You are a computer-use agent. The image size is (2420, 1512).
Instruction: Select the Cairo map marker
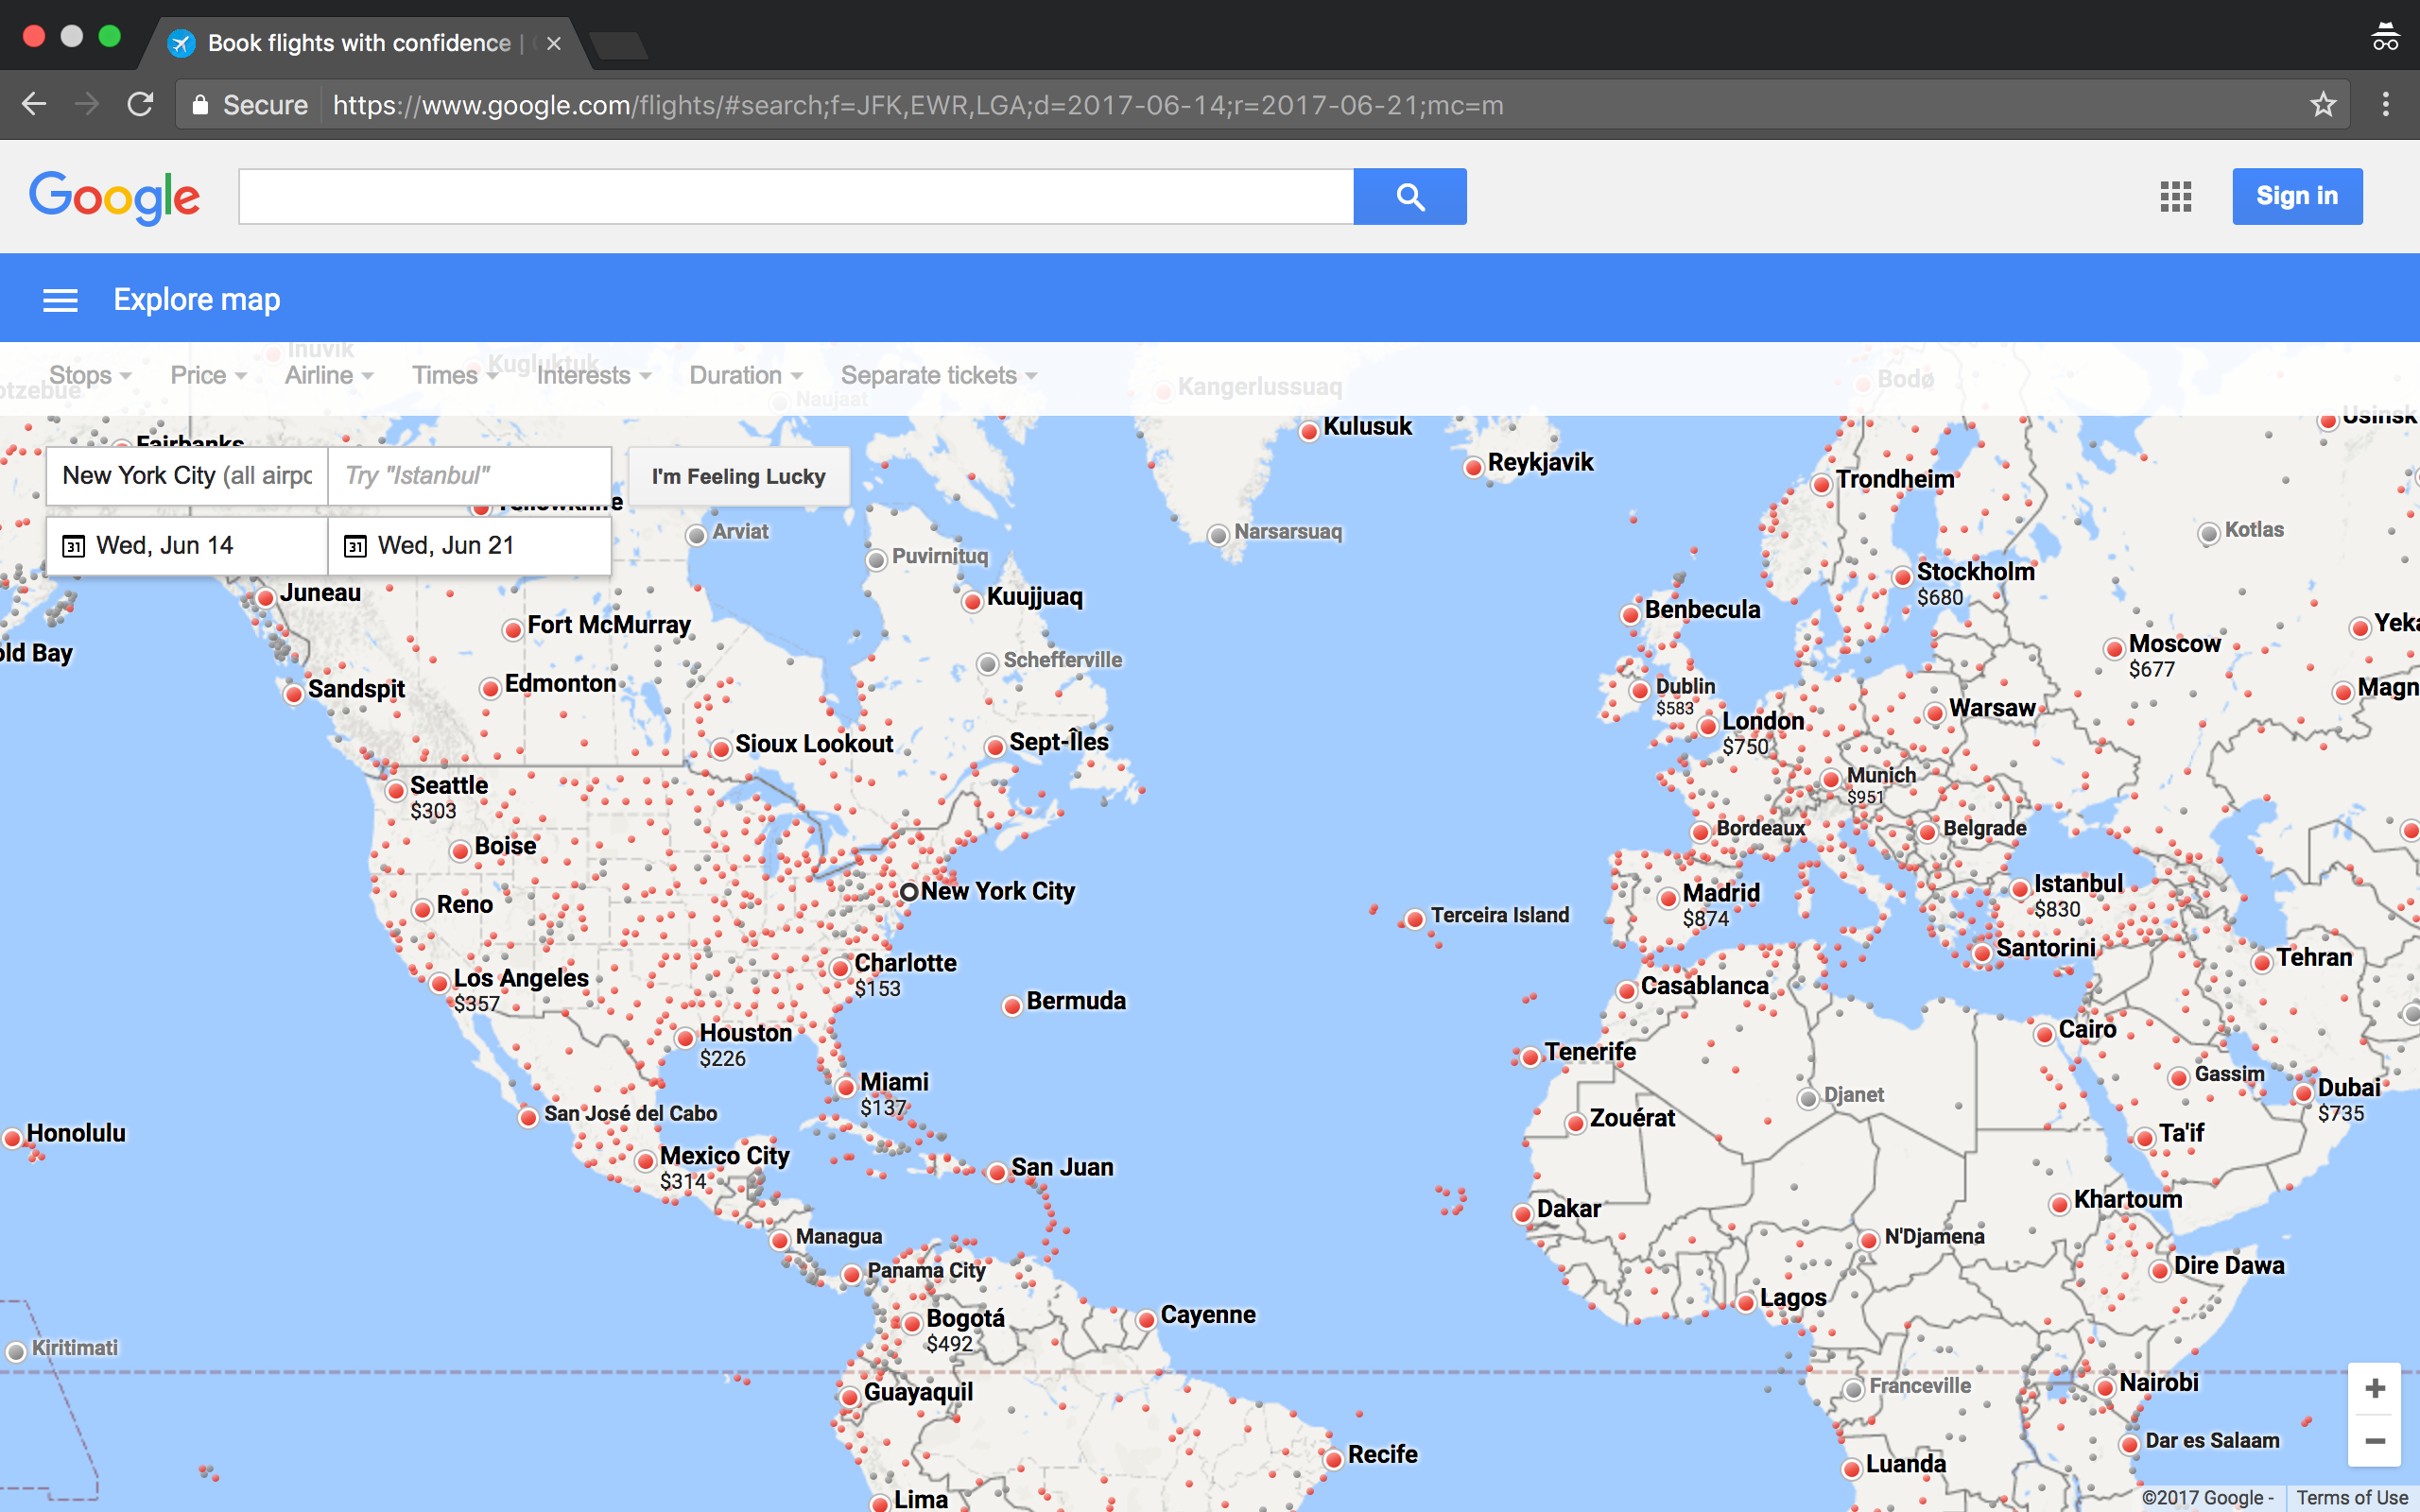point(2044,1034)
